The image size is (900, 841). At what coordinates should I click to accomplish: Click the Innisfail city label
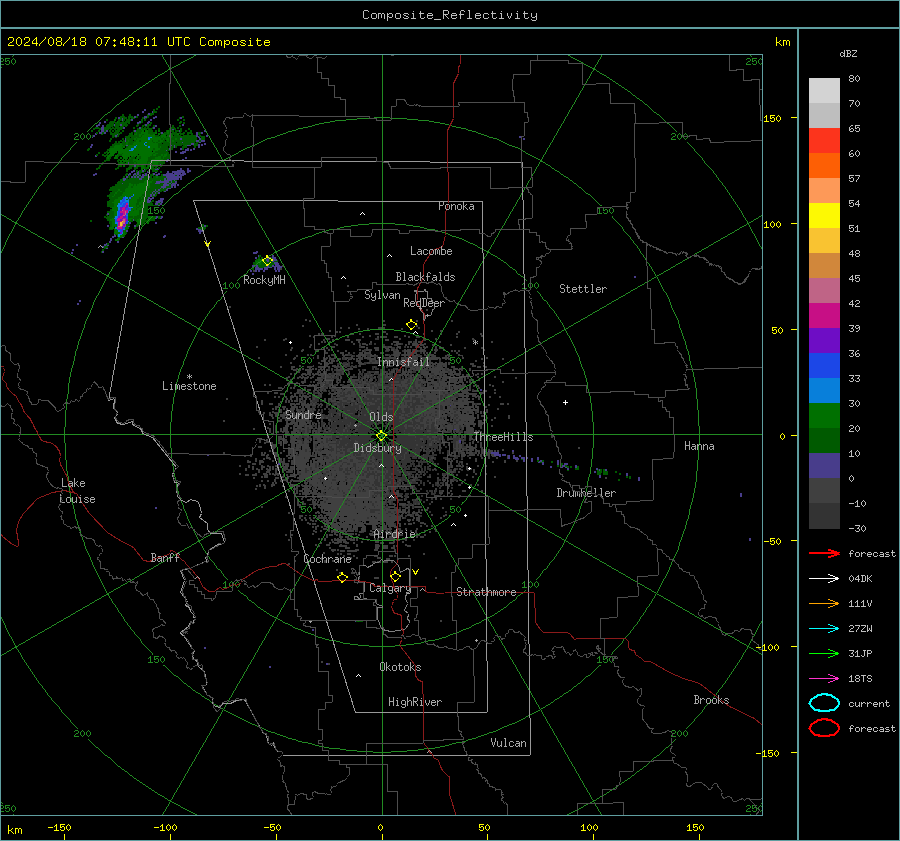404,362
